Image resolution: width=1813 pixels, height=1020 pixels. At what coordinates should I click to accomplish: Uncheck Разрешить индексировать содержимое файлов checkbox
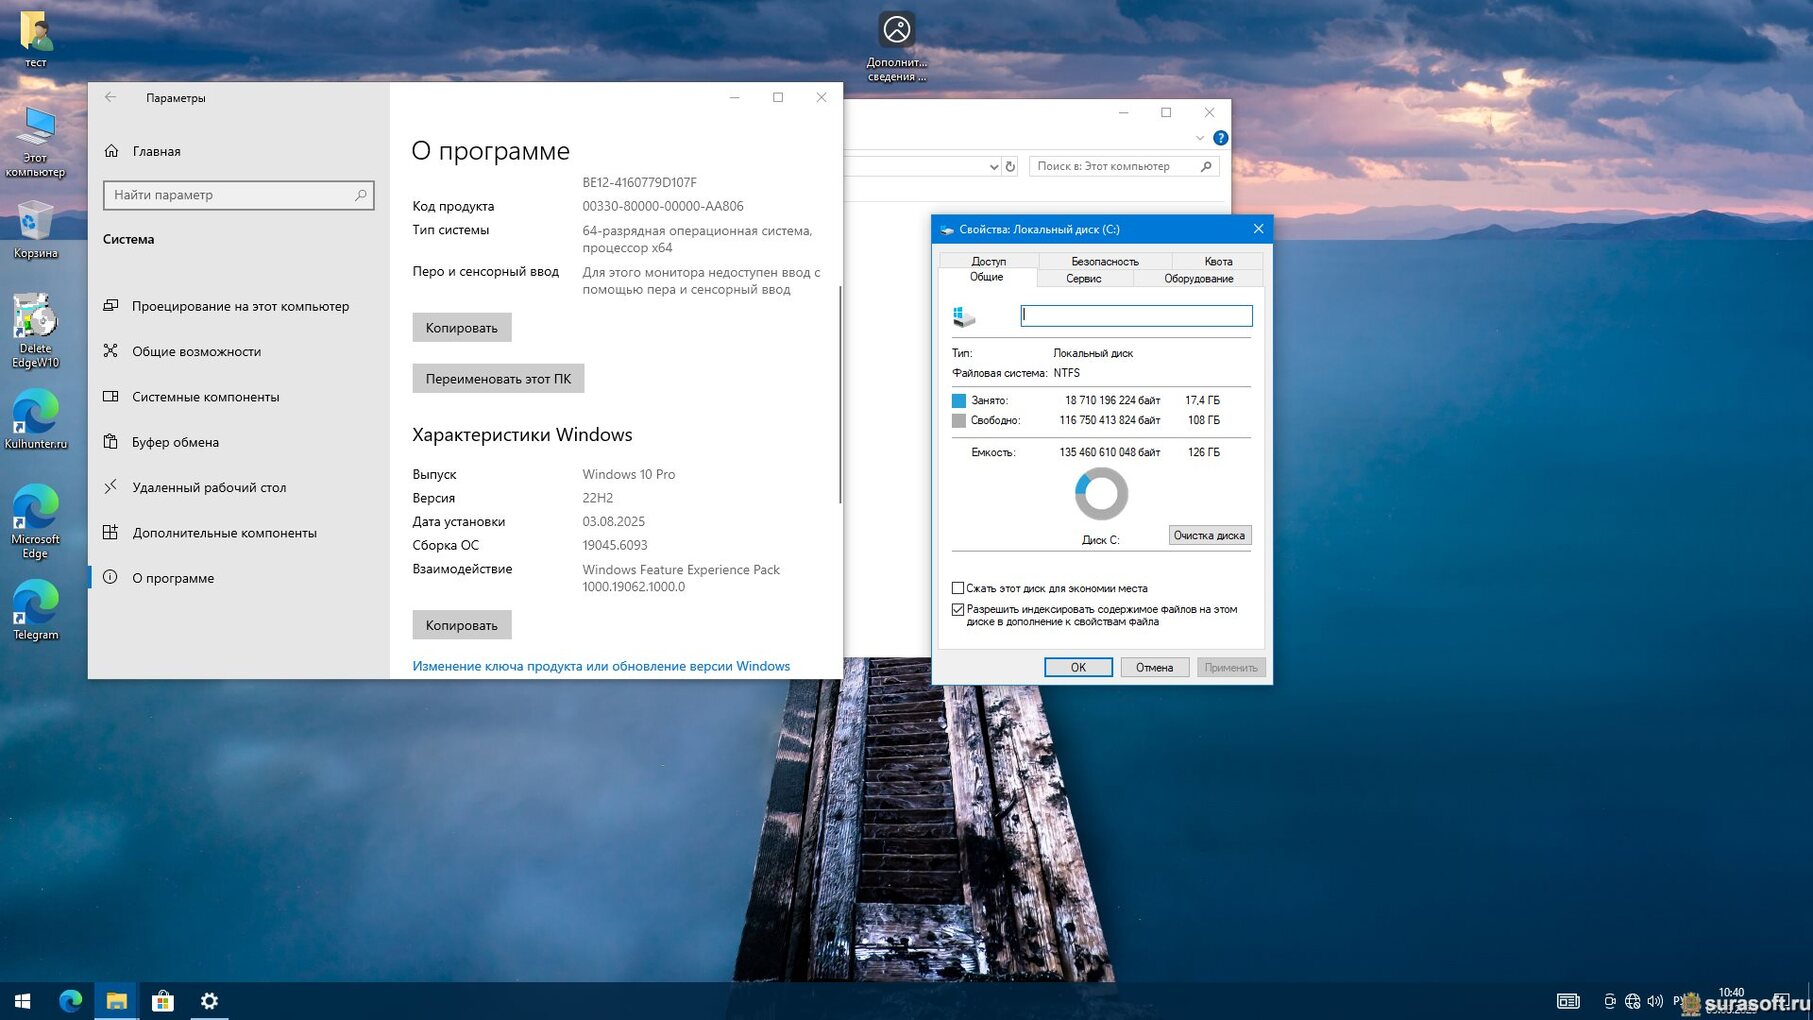[958, 609]
